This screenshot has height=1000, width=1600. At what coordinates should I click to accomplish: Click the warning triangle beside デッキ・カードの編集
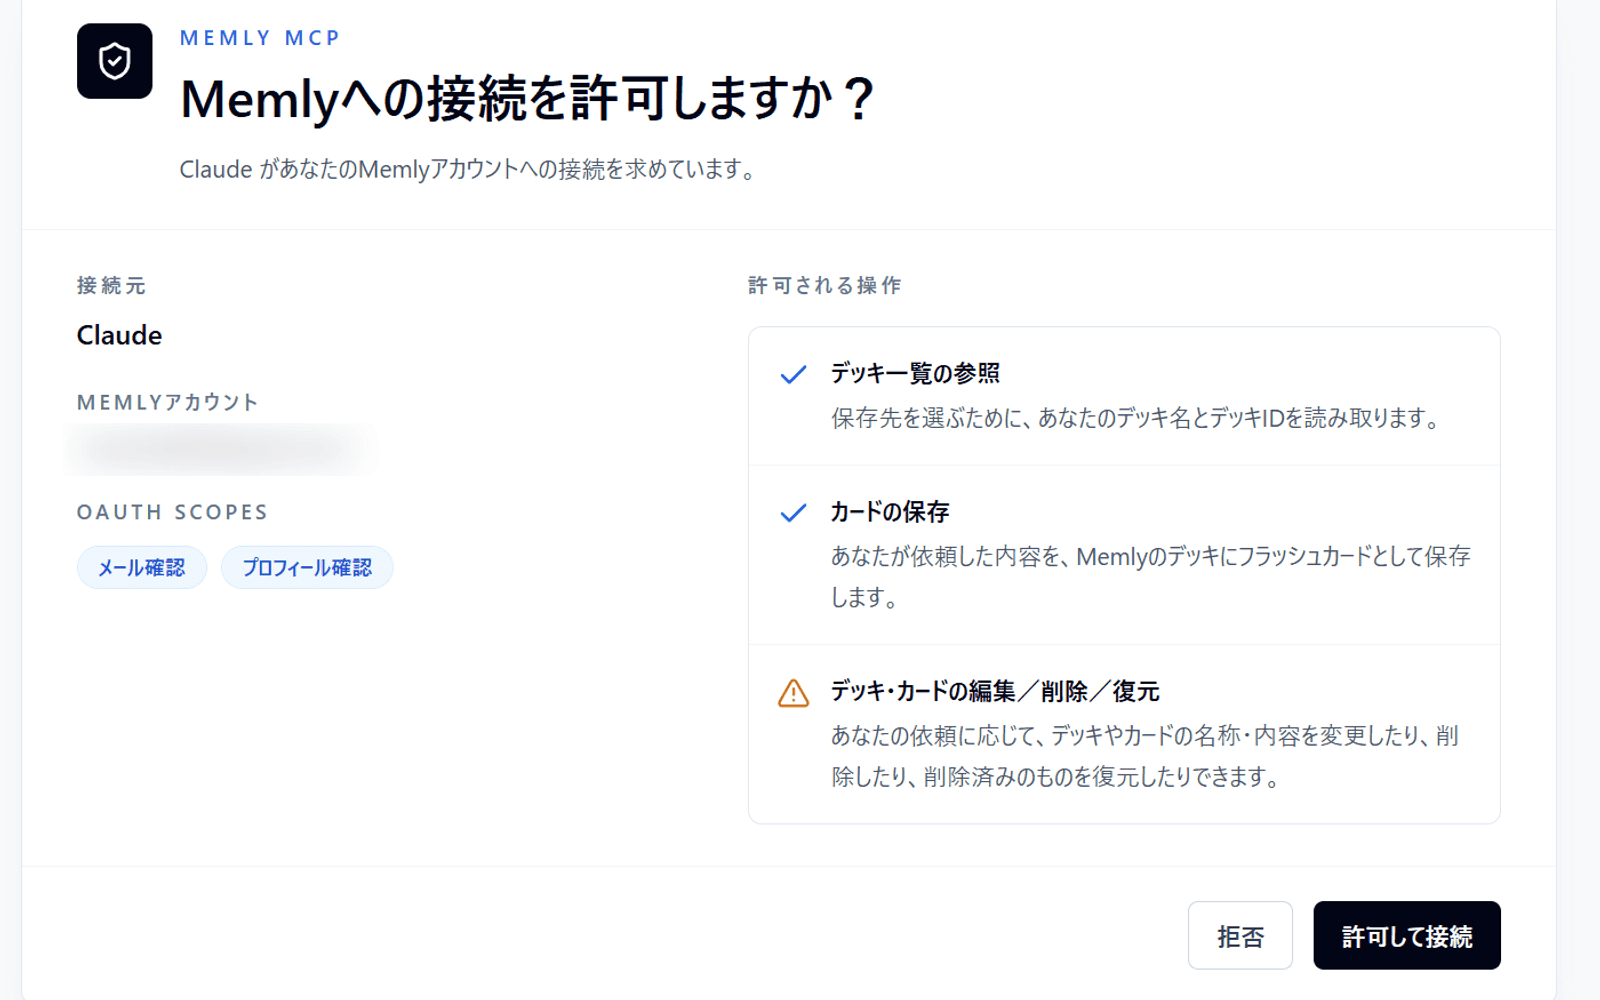click(793, 692)
